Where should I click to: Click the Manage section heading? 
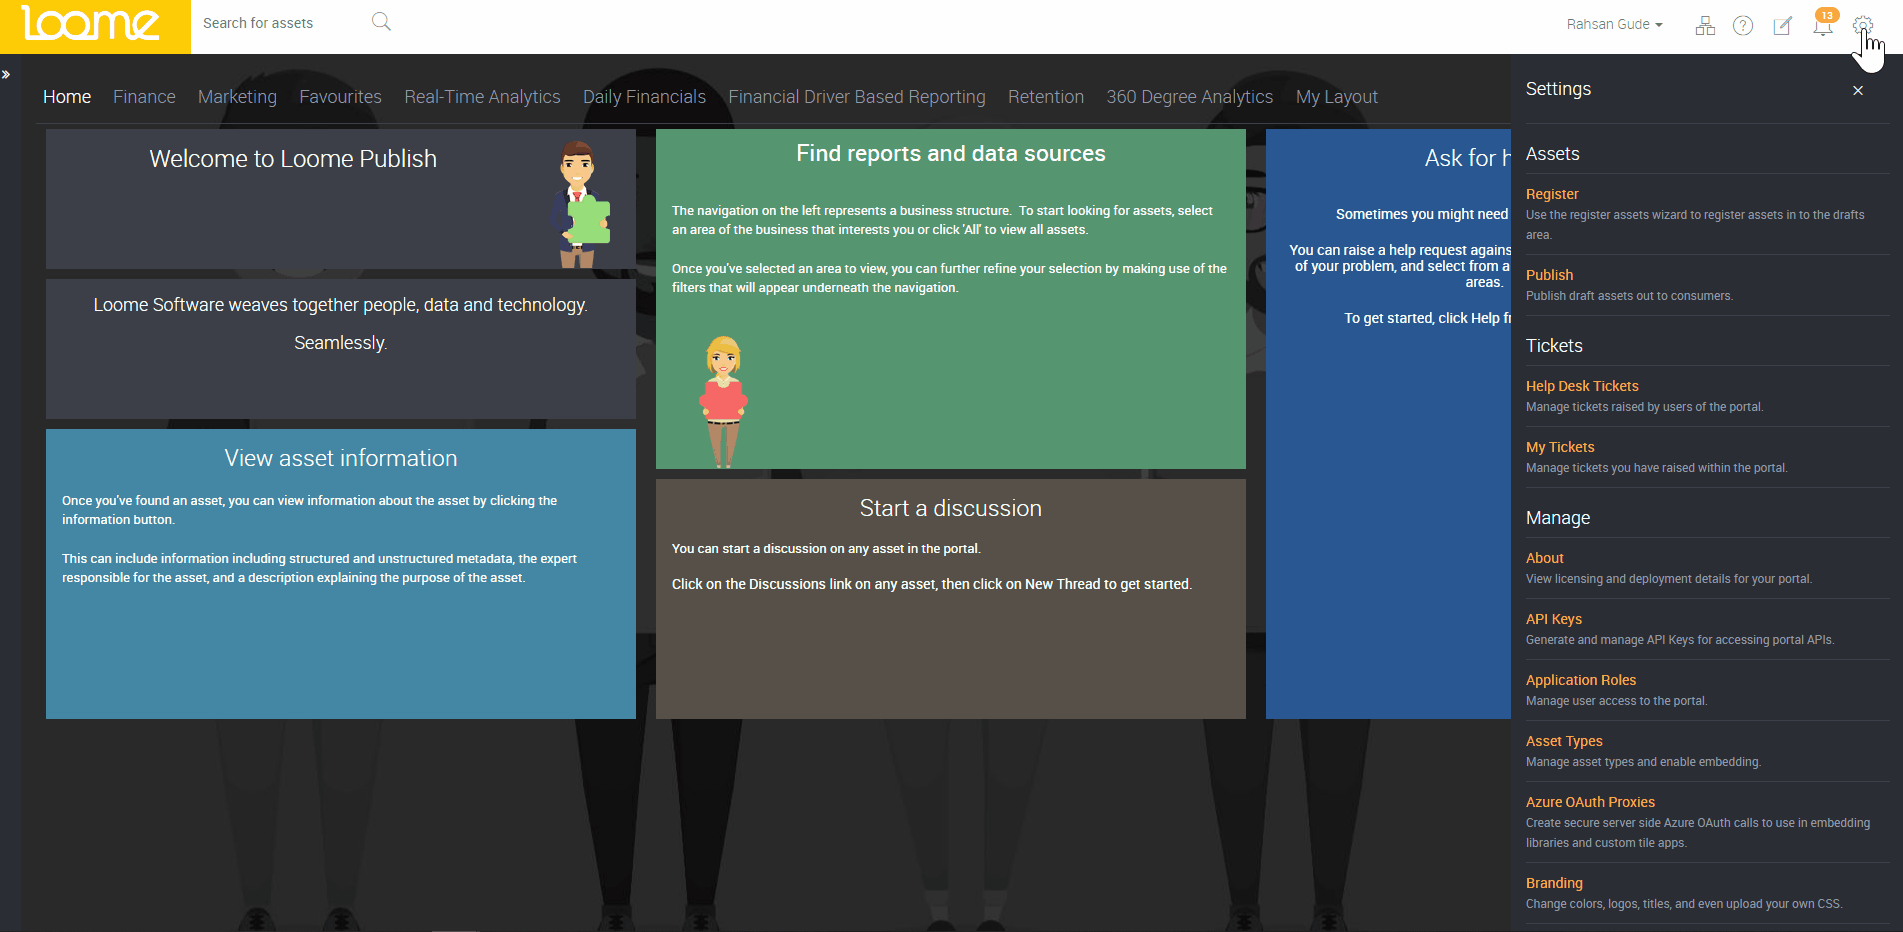(1558, 518)
